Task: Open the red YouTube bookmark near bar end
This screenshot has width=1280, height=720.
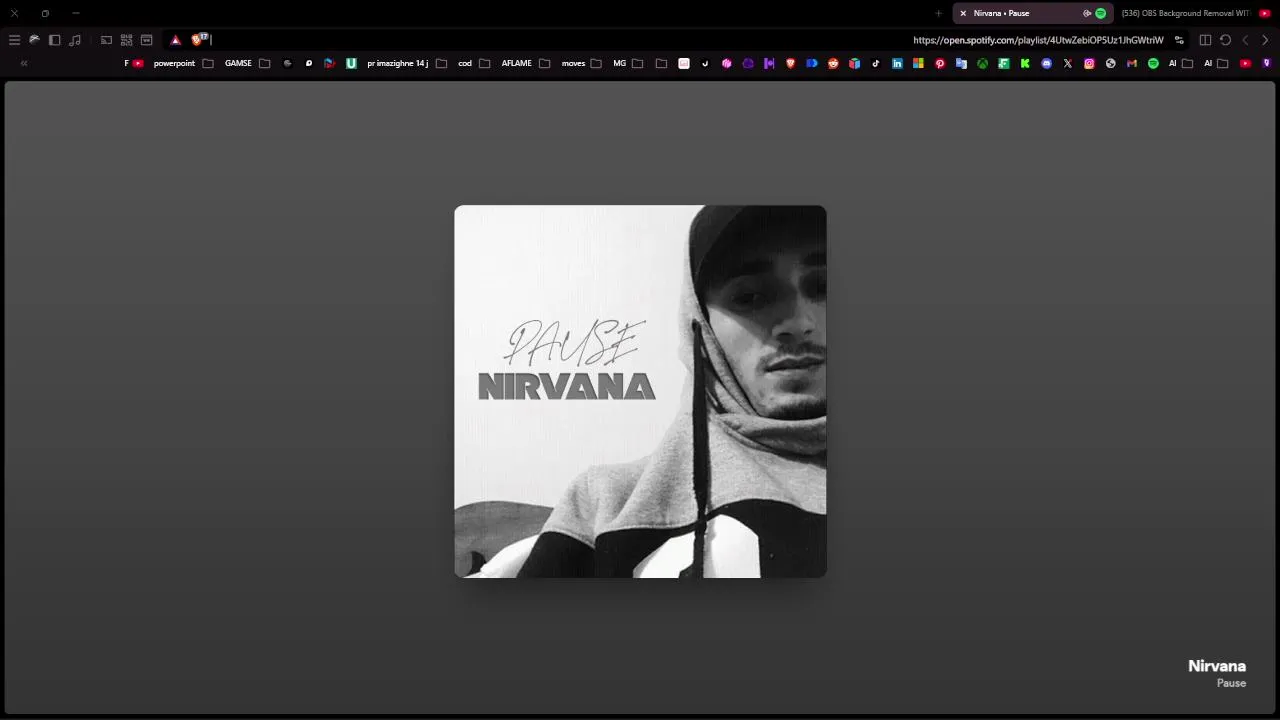Action: coord(1245,63)
